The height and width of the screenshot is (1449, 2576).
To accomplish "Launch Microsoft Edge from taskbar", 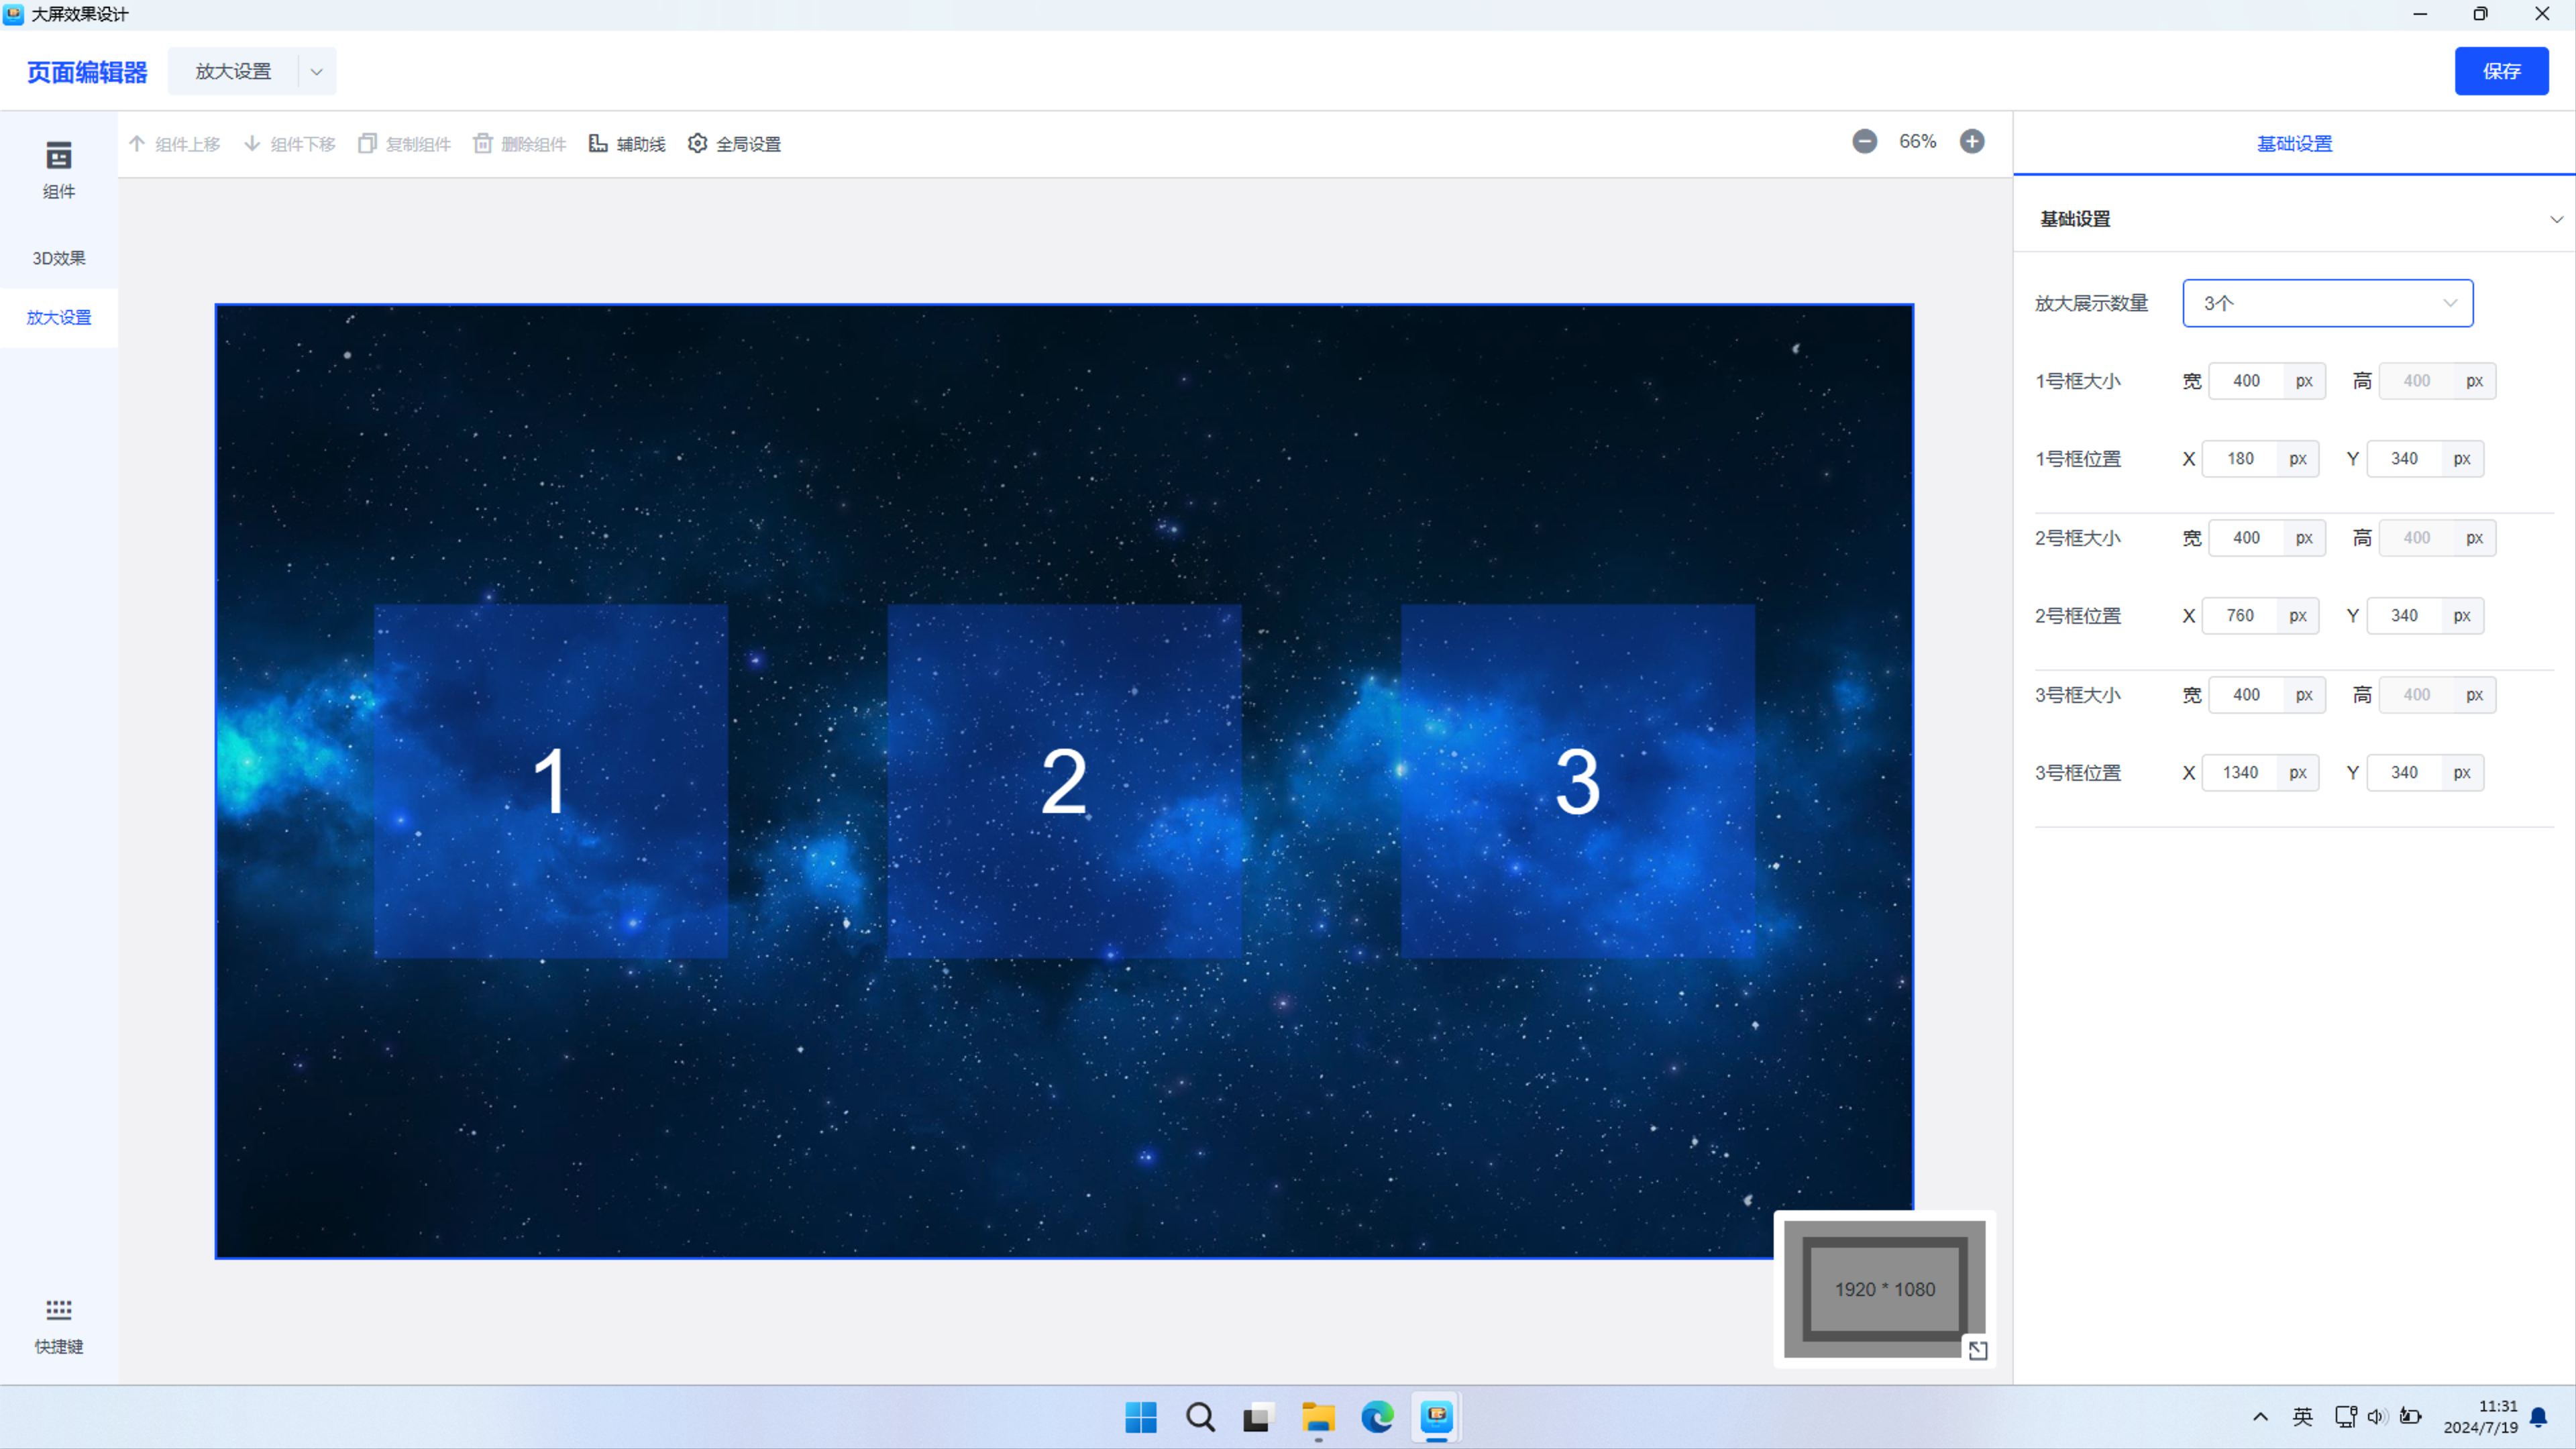I will (1377, 1417).
